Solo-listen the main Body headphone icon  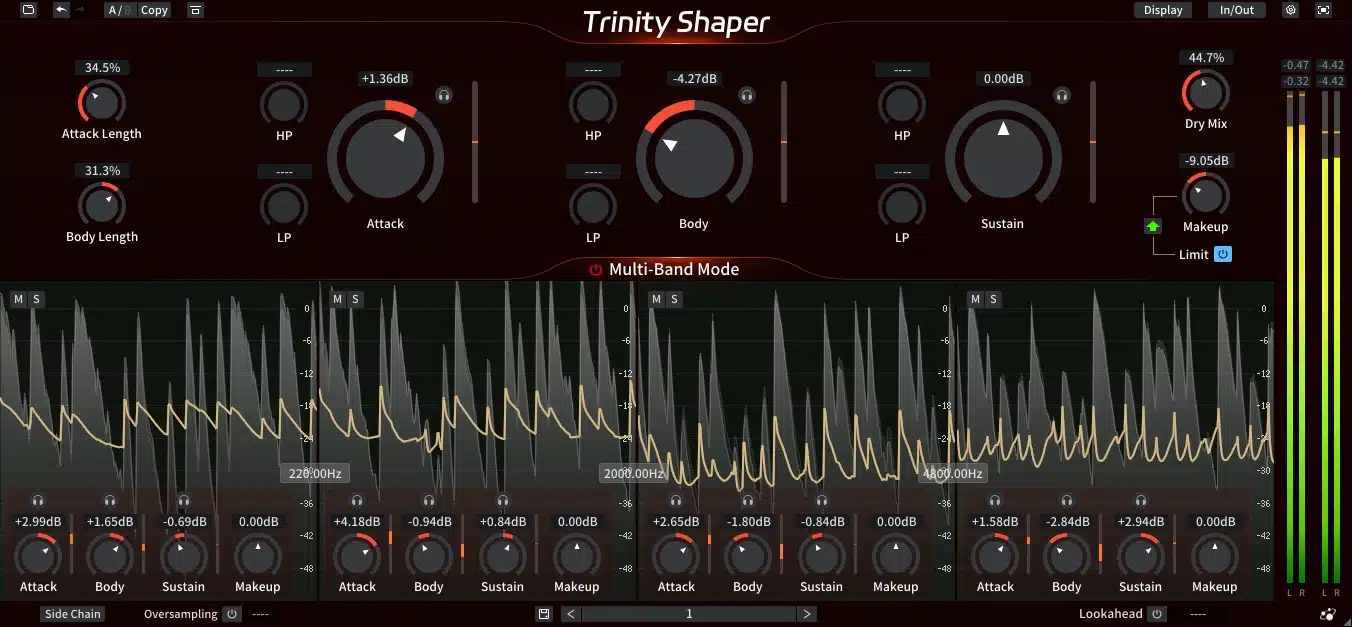(745, 95)
